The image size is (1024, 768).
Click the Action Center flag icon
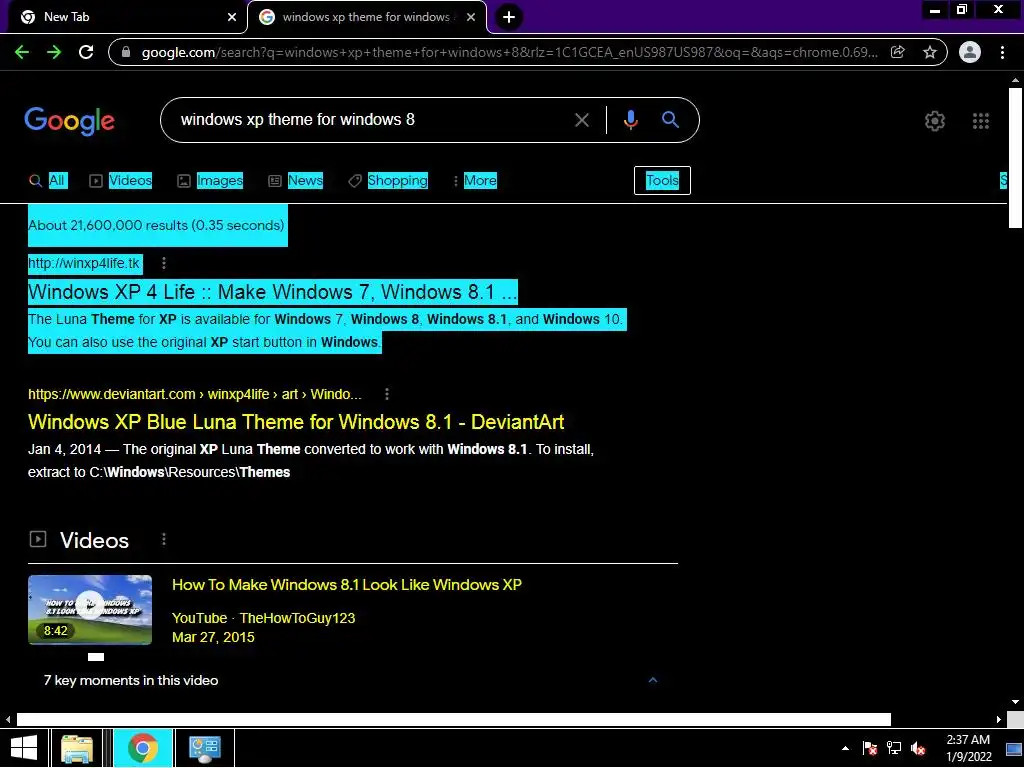[870, 748]
